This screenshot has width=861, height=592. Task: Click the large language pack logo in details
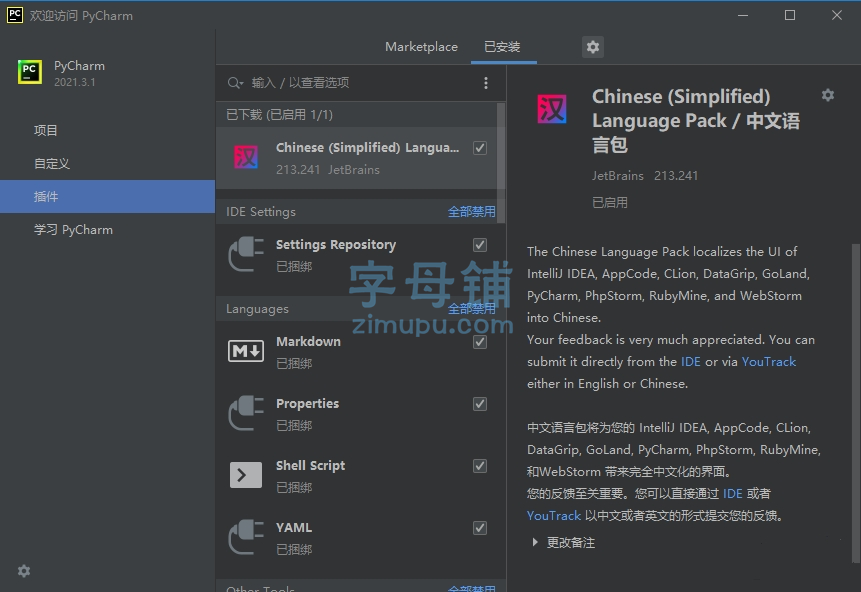552,109
